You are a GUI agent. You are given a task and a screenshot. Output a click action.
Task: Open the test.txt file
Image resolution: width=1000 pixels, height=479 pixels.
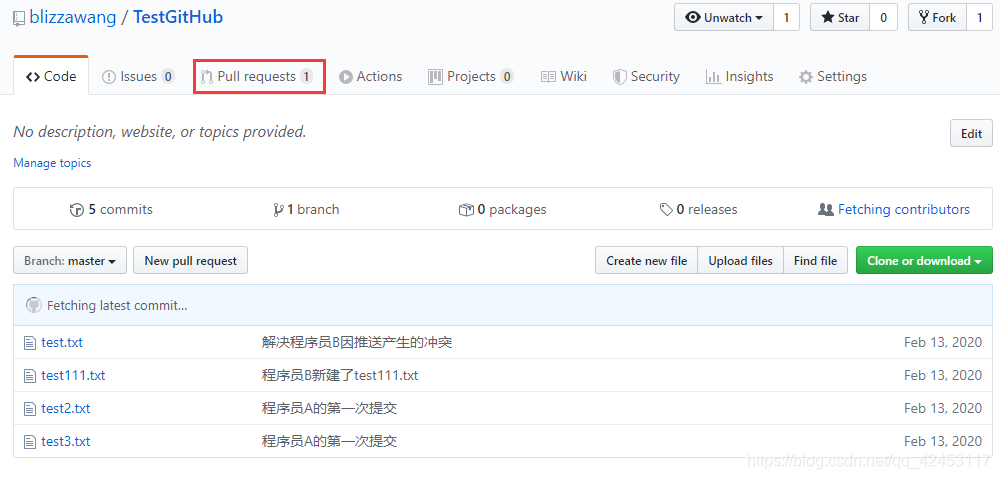pos(62,343)
